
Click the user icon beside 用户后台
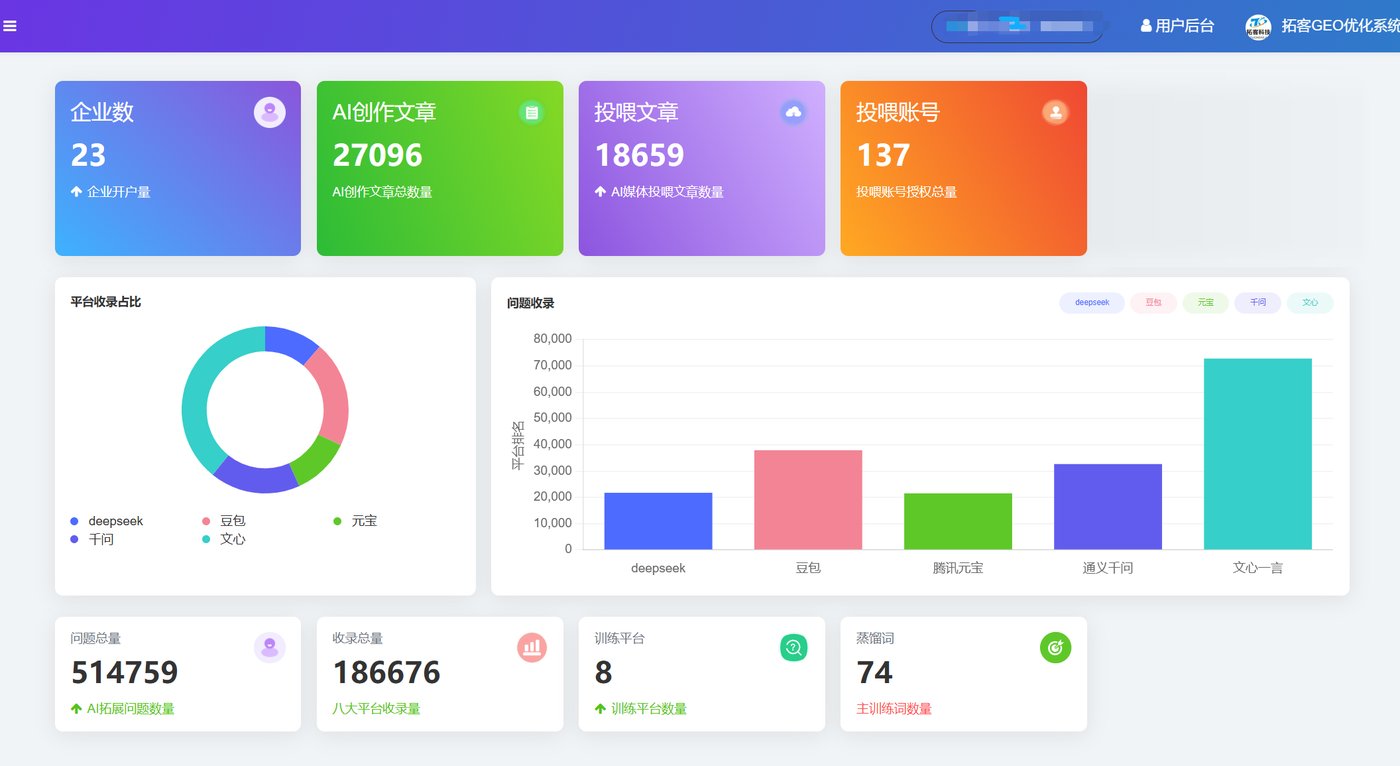coord(1146,26)
